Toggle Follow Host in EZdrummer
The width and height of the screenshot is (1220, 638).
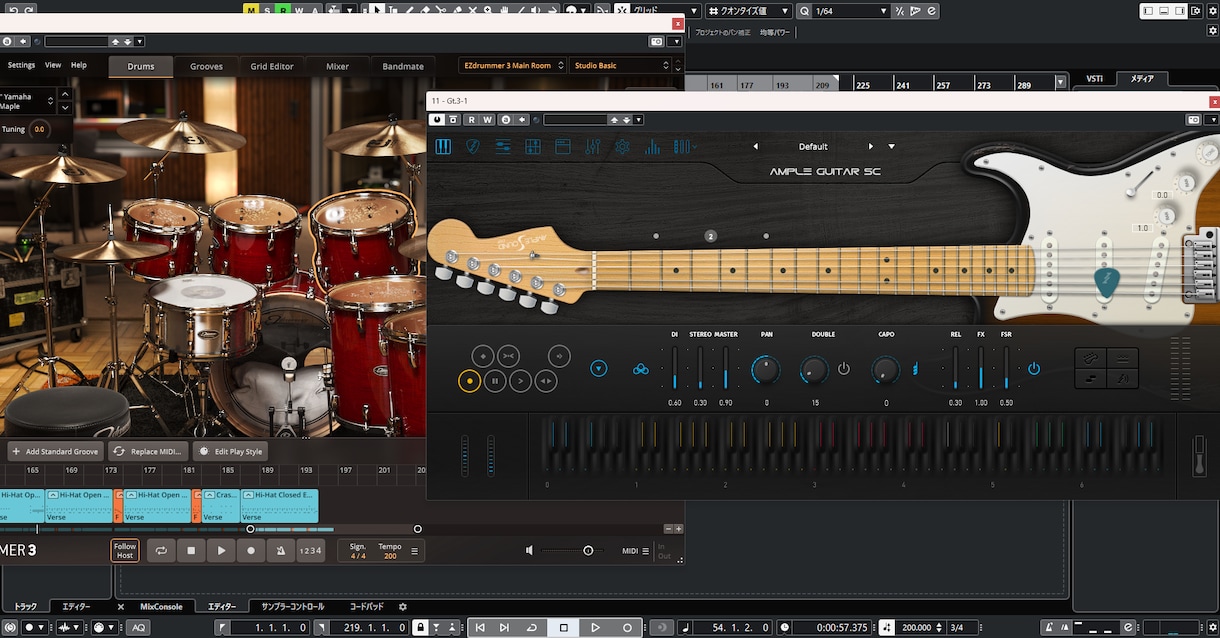point(125,550)
